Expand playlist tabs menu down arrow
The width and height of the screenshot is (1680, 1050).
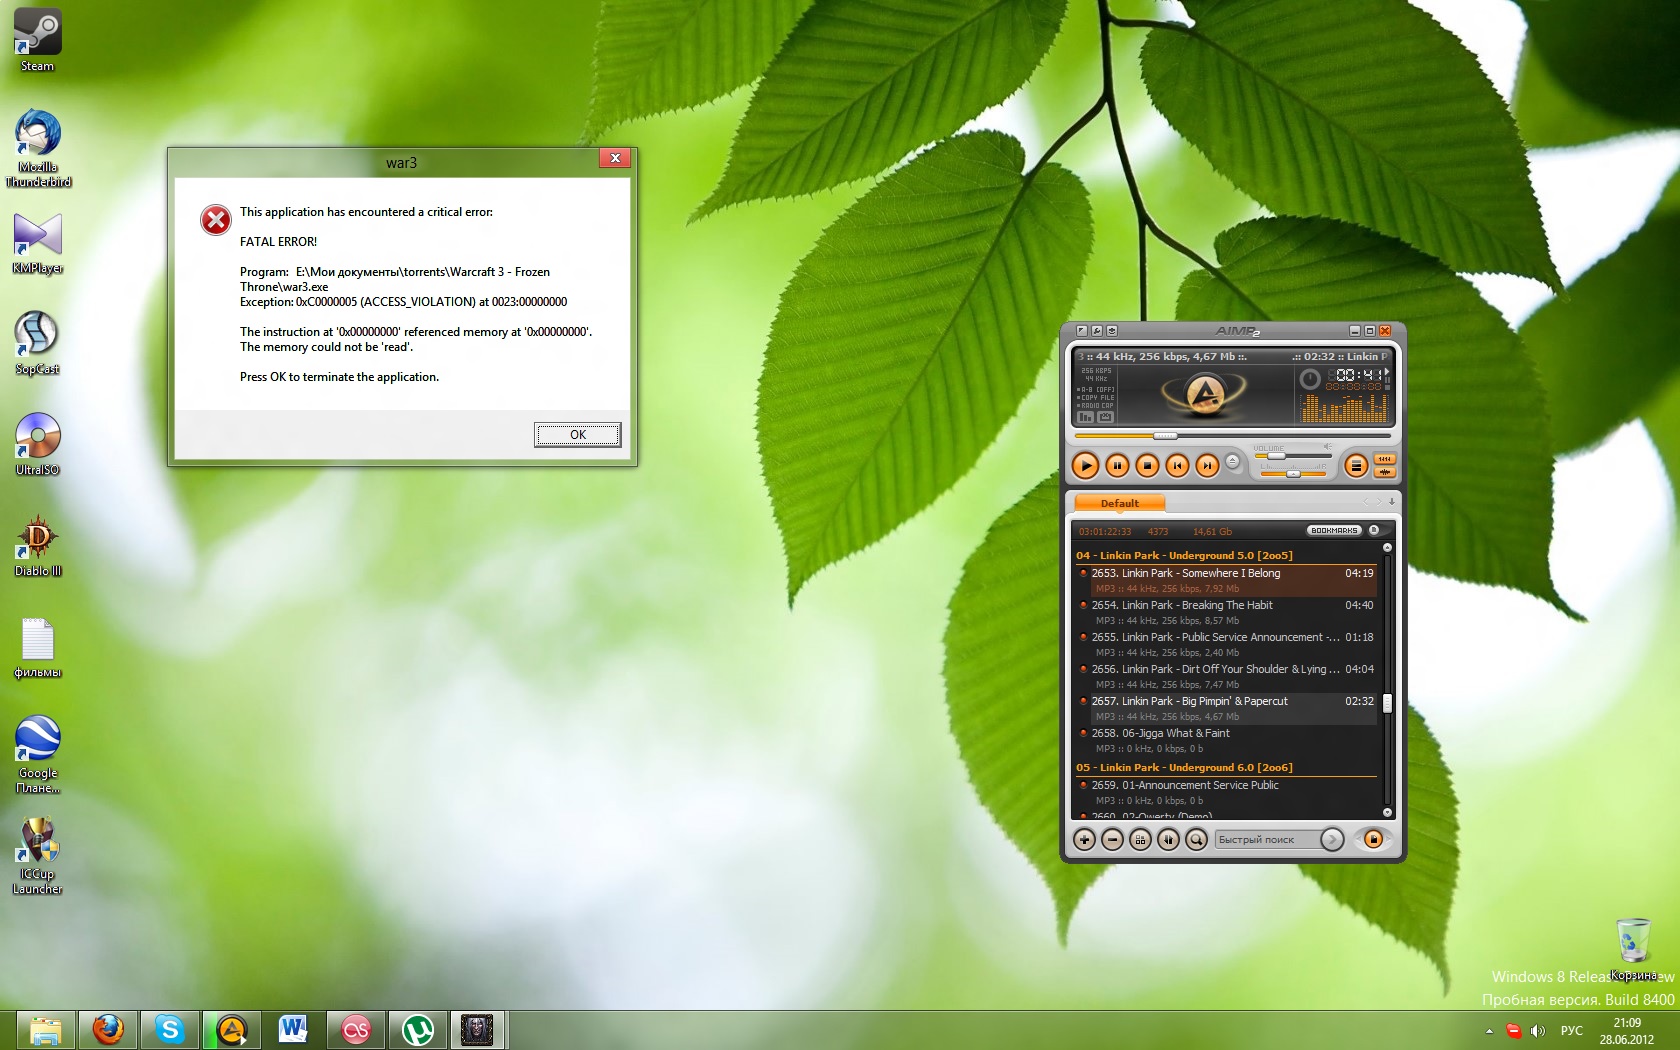pyautogui.click(x=1391, y=502)
